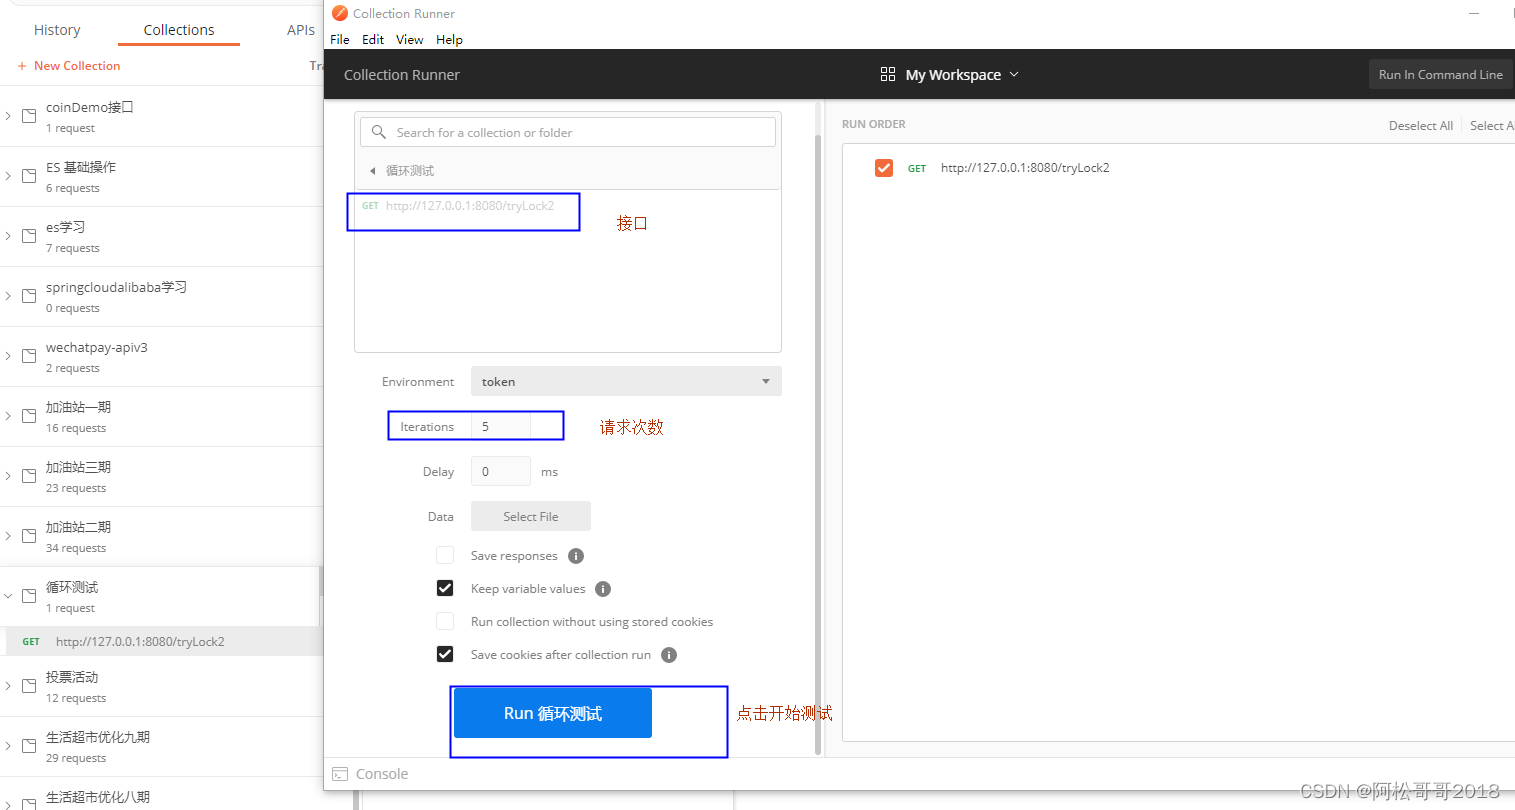
Task: Click the runner left panel vertical scrollbar
Action: pos(818,443)
